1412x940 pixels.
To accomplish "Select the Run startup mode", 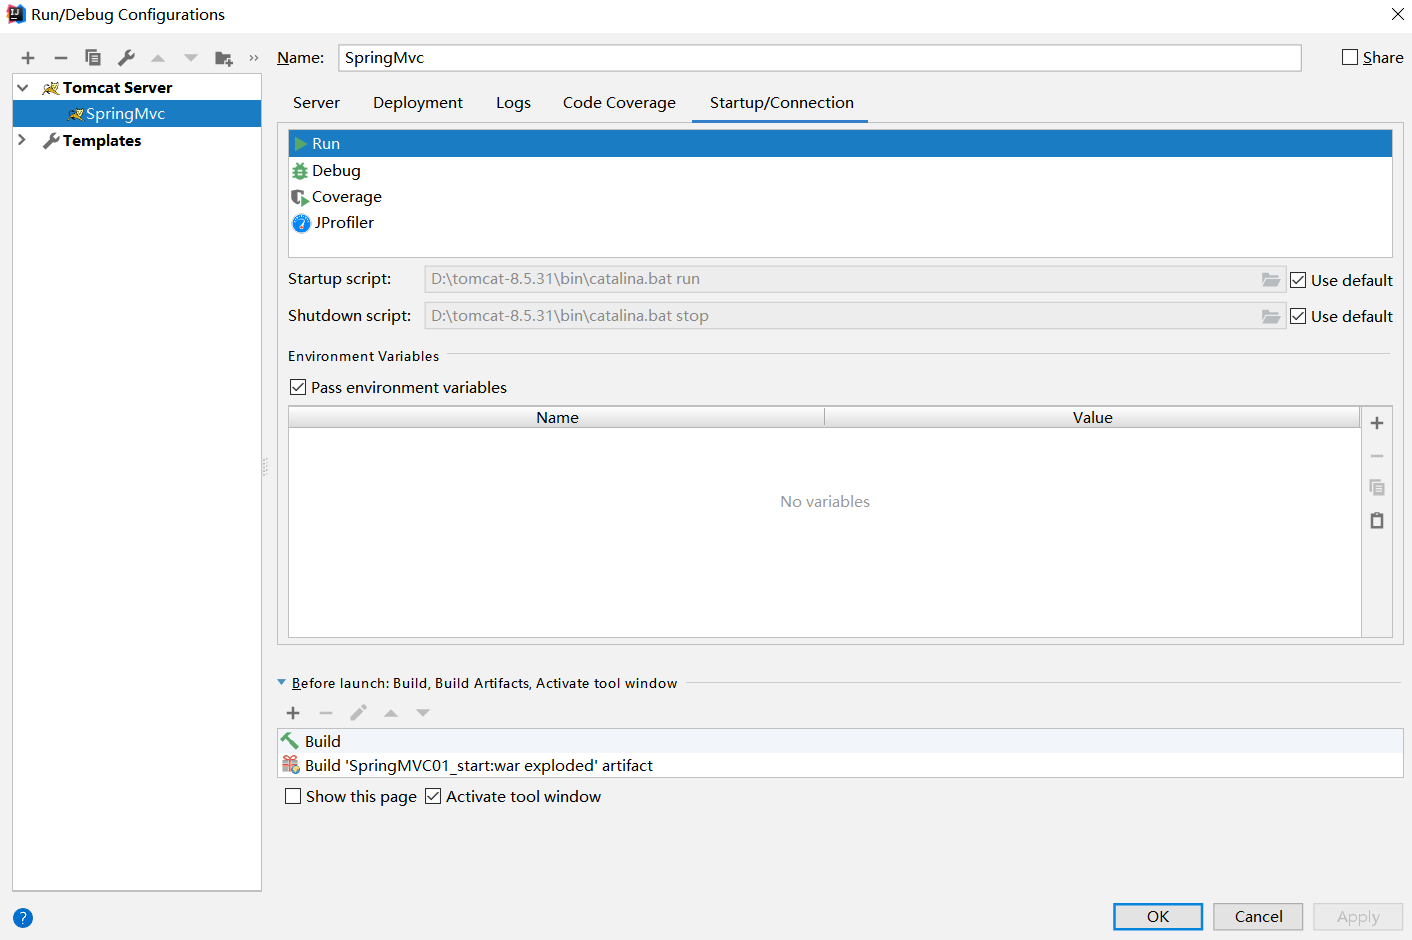I will coord(840,144).
